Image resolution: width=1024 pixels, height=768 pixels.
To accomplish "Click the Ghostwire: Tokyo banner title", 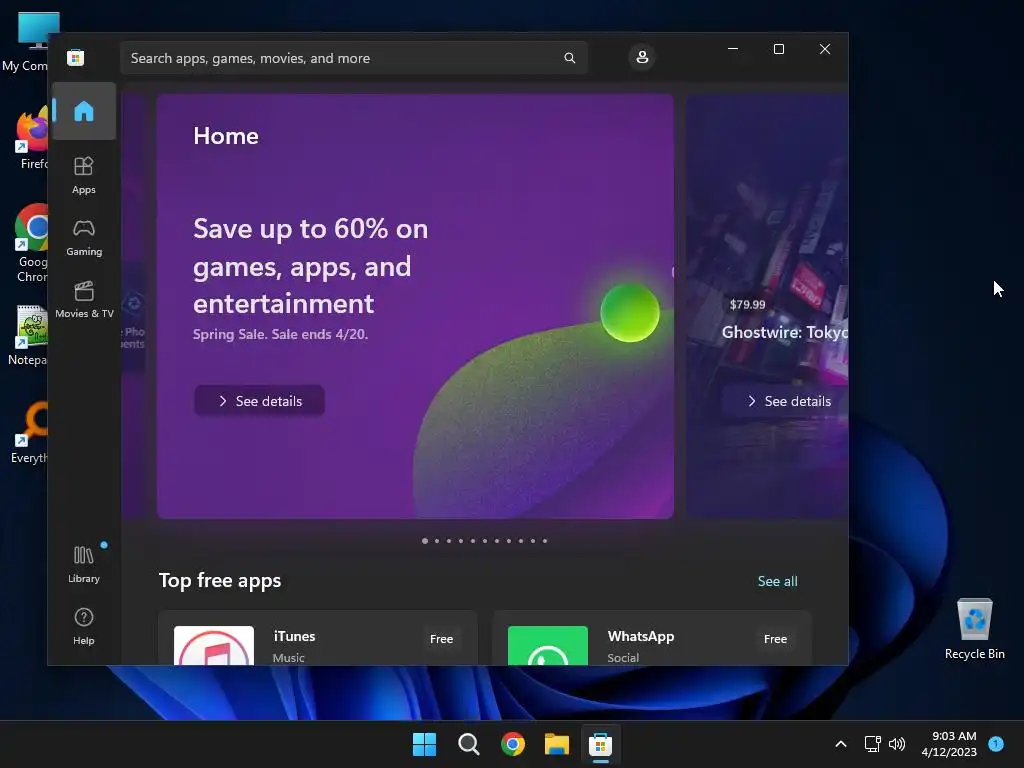I will (784, 332).
